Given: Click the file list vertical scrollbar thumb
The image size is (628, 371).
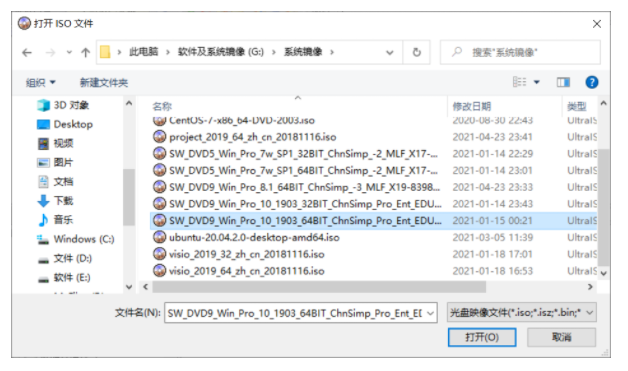Looking at the screenshot, I should 603,208.
